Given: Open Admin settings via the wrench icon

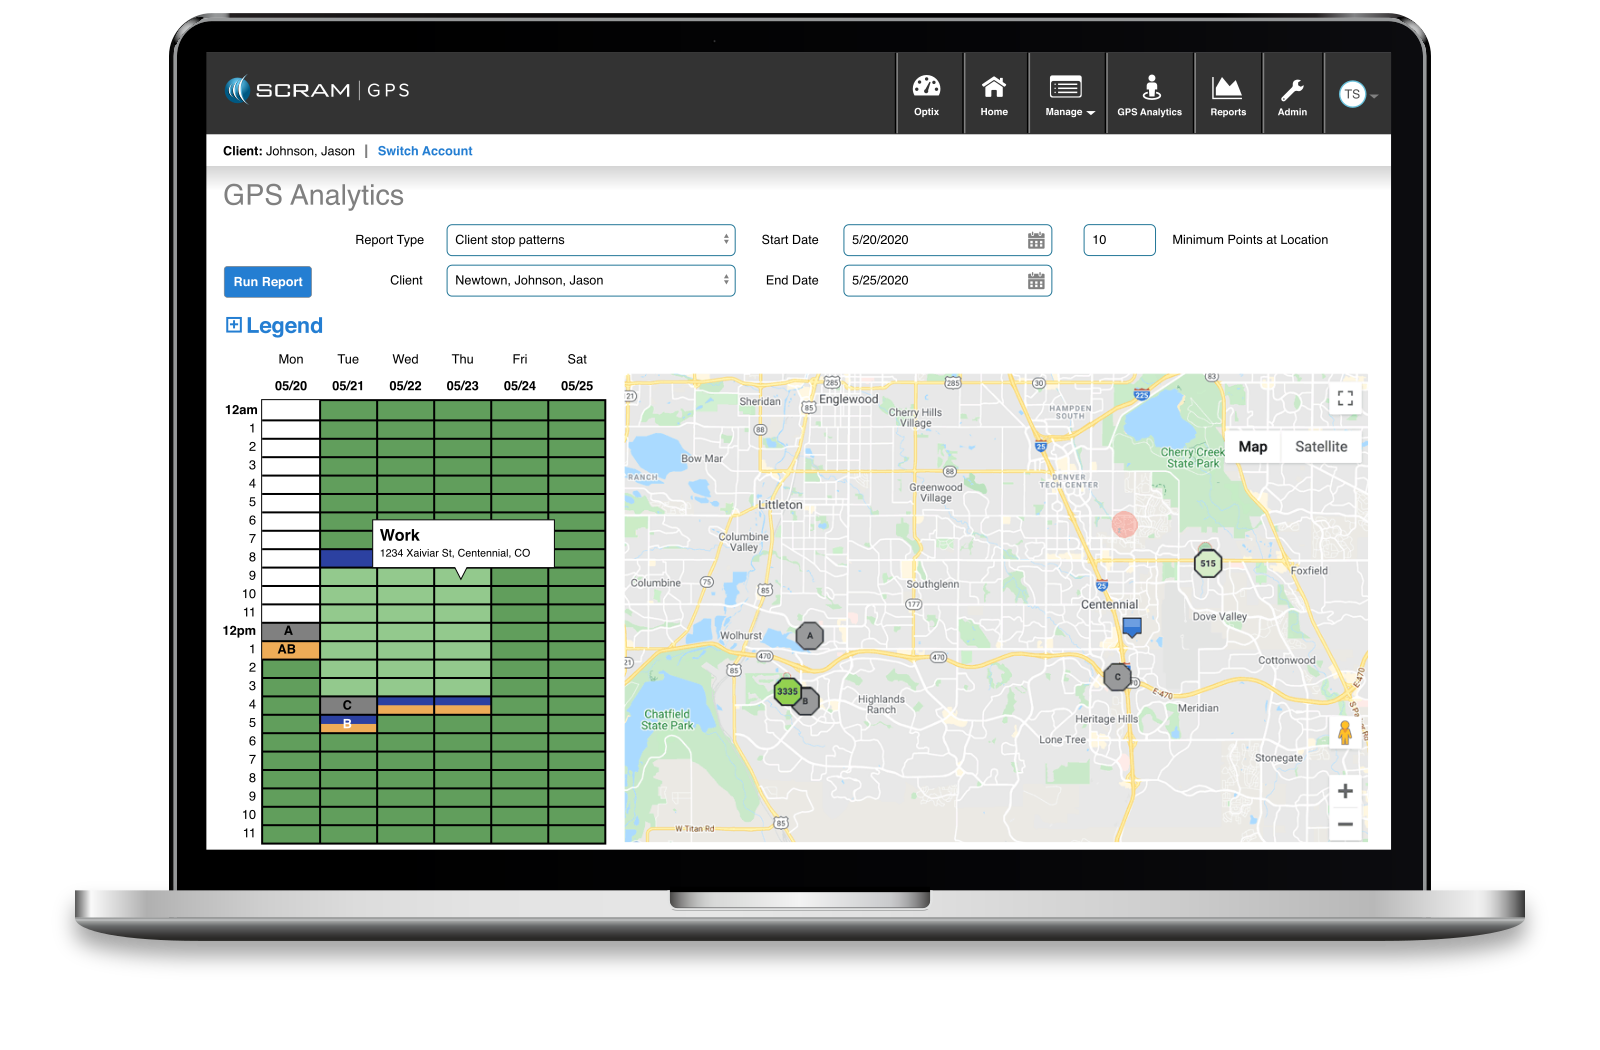Looking at the screenshot, I should tap(1292, 92).
